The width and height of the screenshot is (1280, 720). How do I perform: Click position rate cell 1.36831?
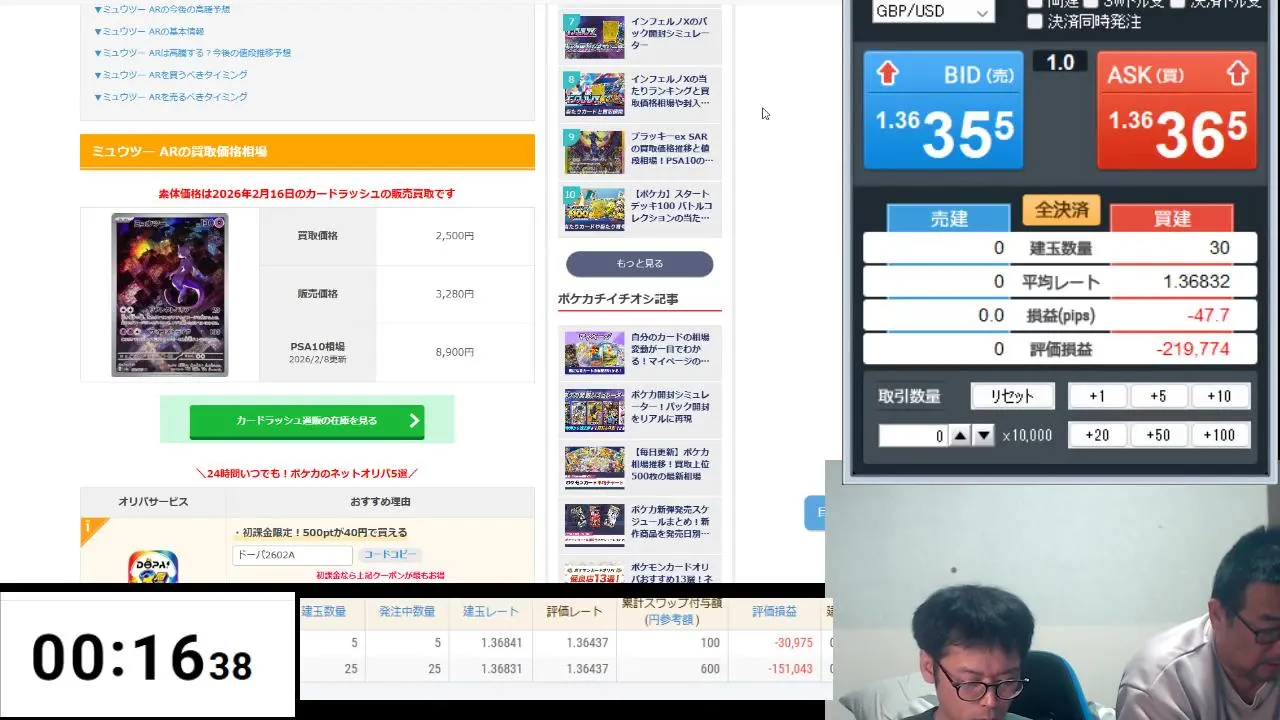pos(501,669)
